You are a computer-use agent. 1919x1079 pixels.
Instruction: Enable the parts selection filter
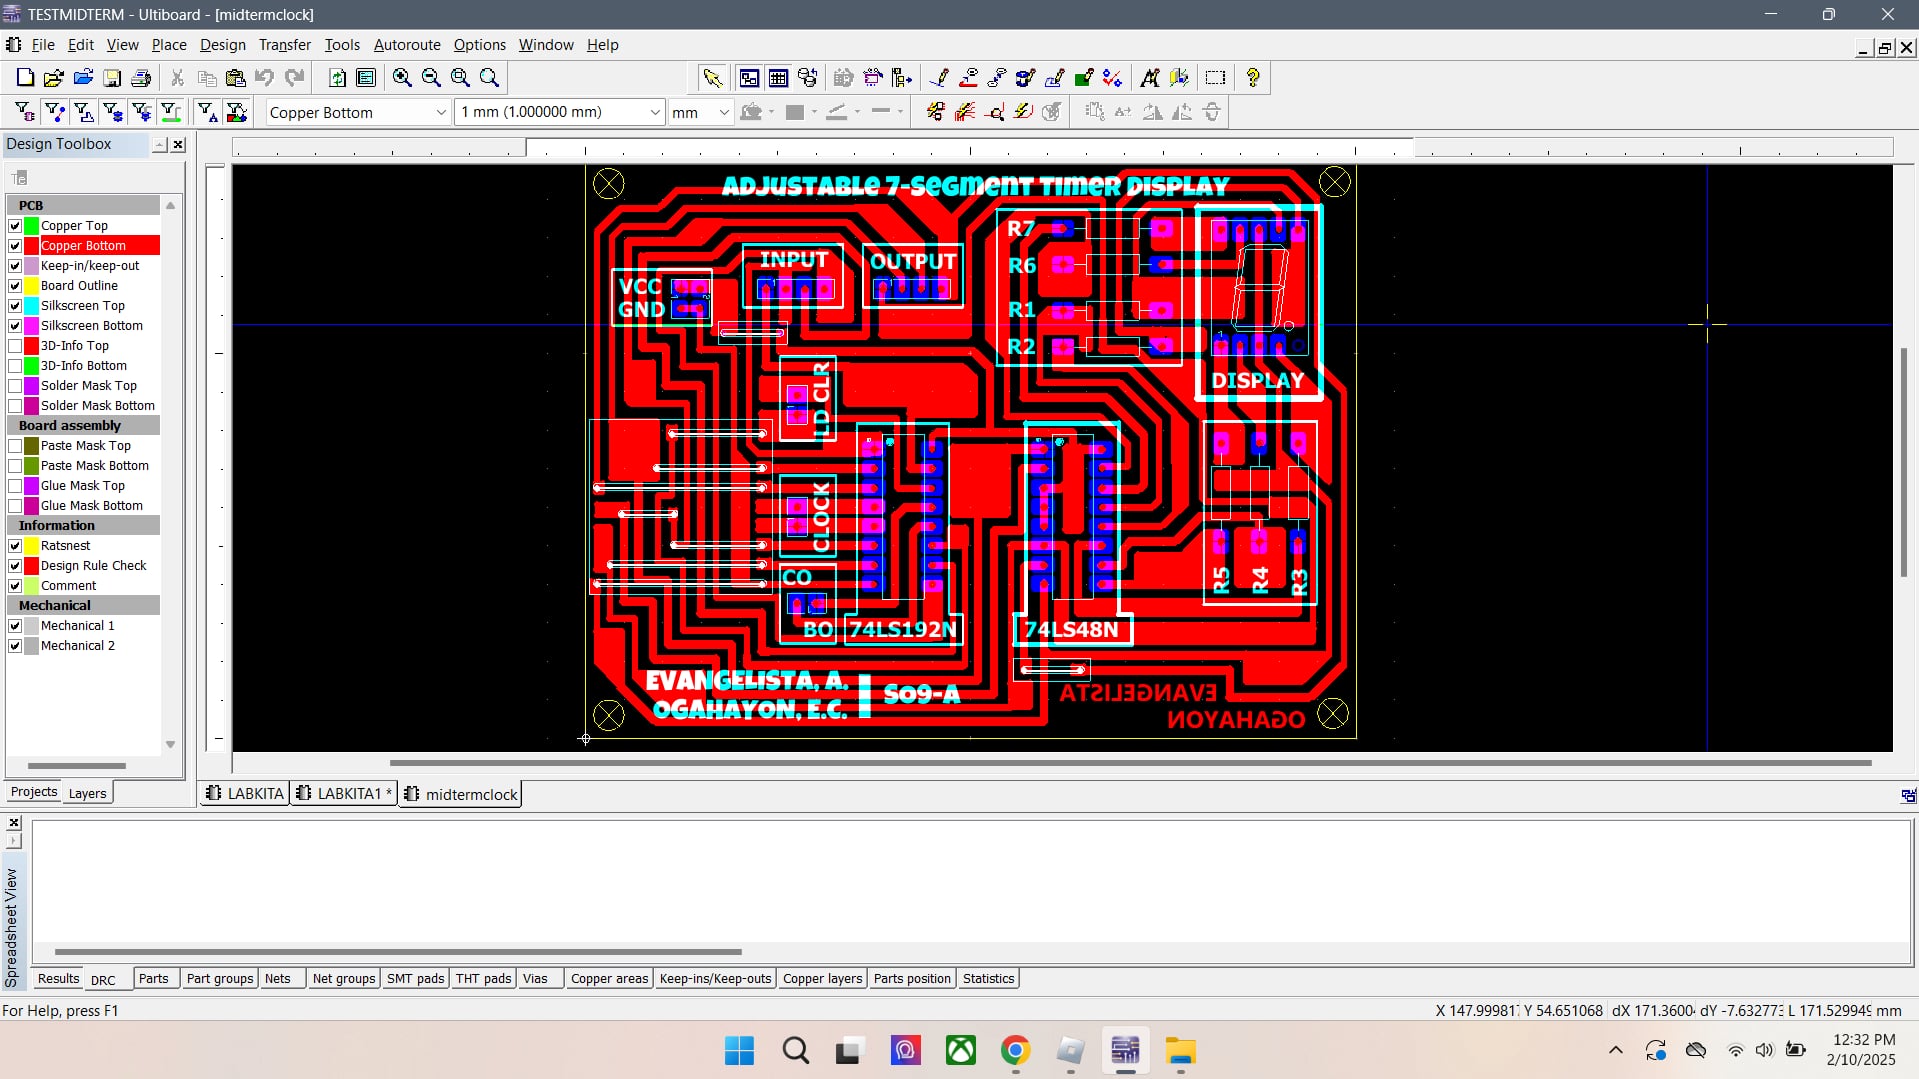[25, 112]
